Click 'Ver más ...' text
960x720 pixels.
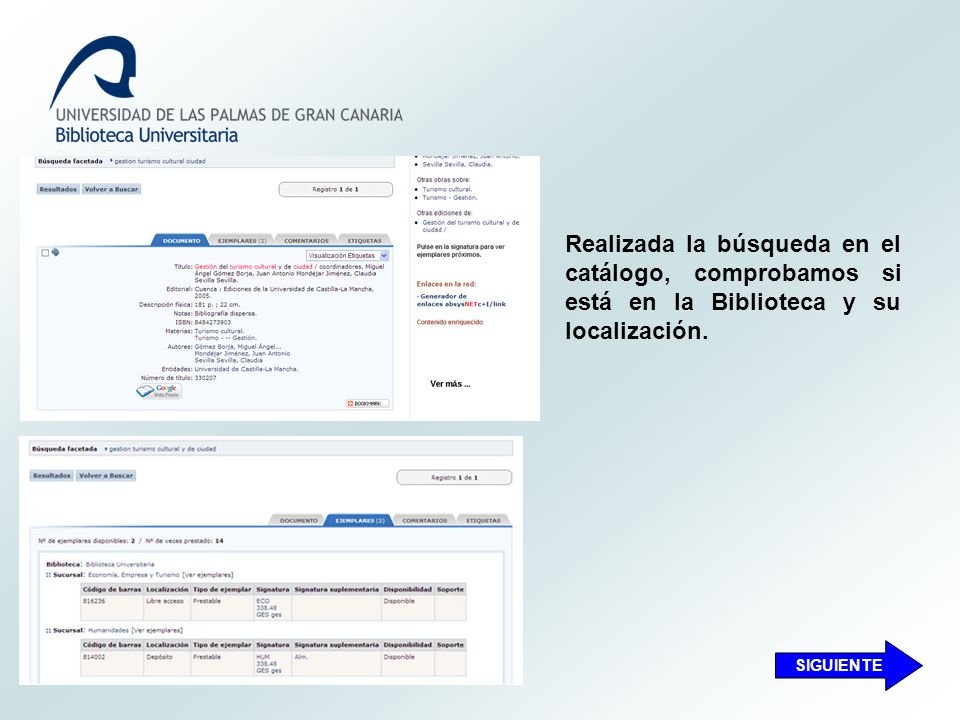click(x=450, y=384)
